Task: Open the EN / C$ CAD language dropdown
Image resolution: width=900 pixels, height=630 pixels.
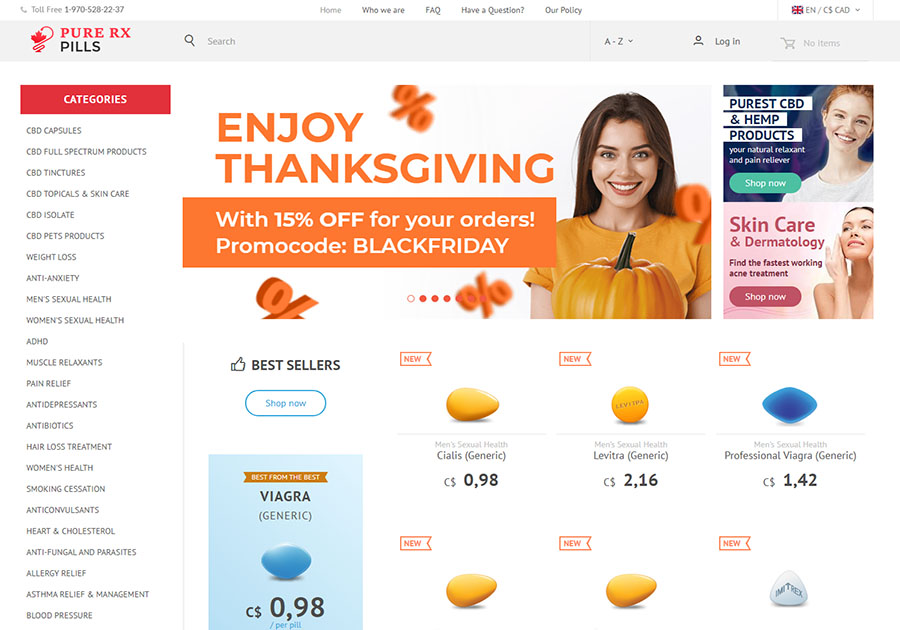Action: [x=825, y=10]
